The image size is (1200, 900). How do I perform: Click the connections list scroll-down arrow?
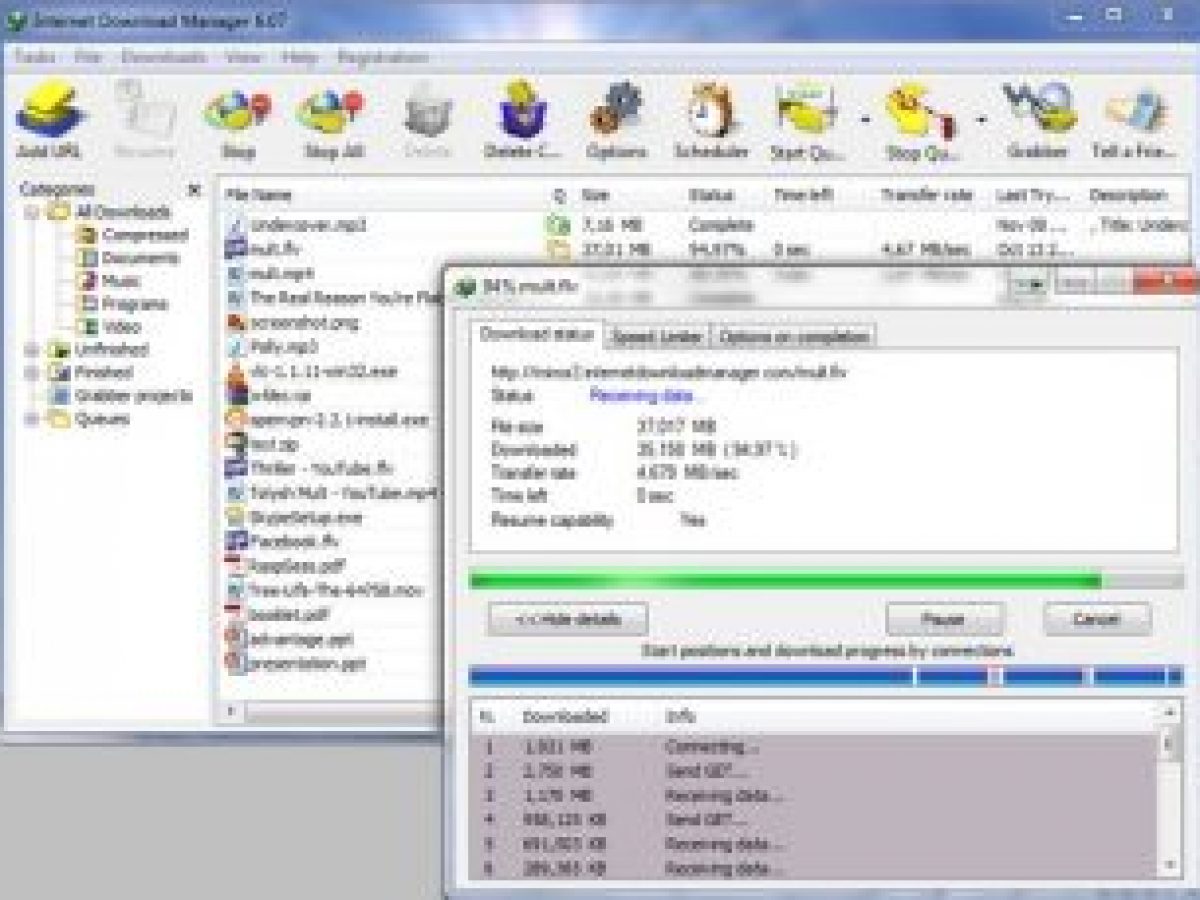[1169, 865]
